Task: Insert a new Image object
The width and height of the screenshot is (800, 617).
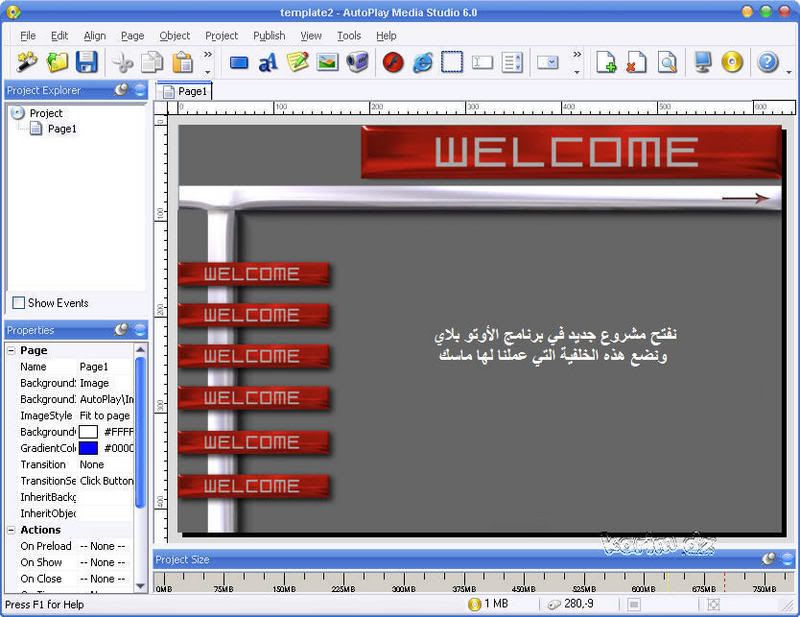Action: 328,63
